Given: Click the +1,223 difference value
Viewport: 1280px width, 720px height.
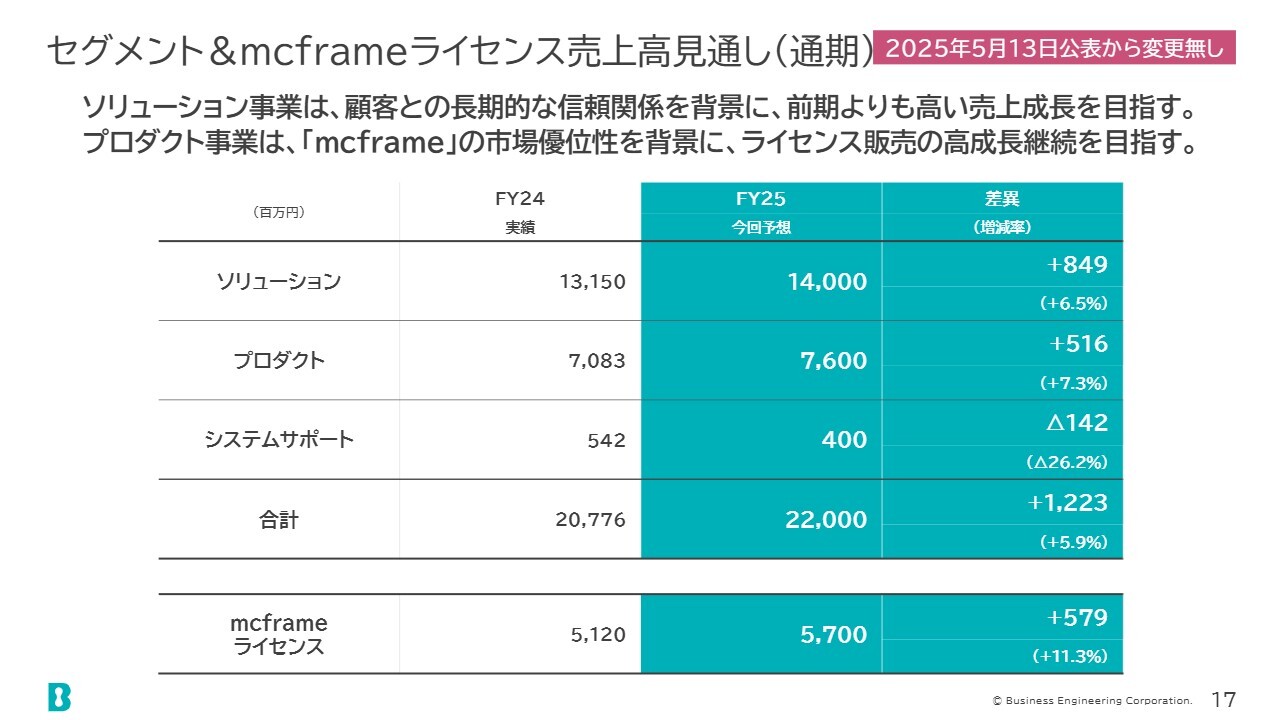Looking at the screenshot, I should coord(1068,502).
